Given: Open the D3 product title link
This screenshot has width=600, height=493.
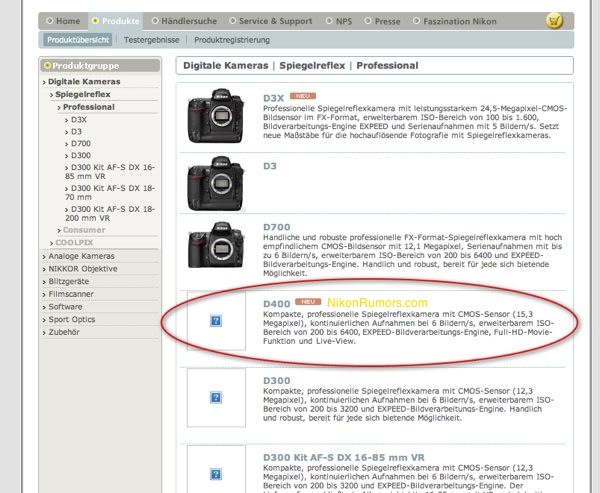Looking at the screenshot, I should (x=270, y=166).
